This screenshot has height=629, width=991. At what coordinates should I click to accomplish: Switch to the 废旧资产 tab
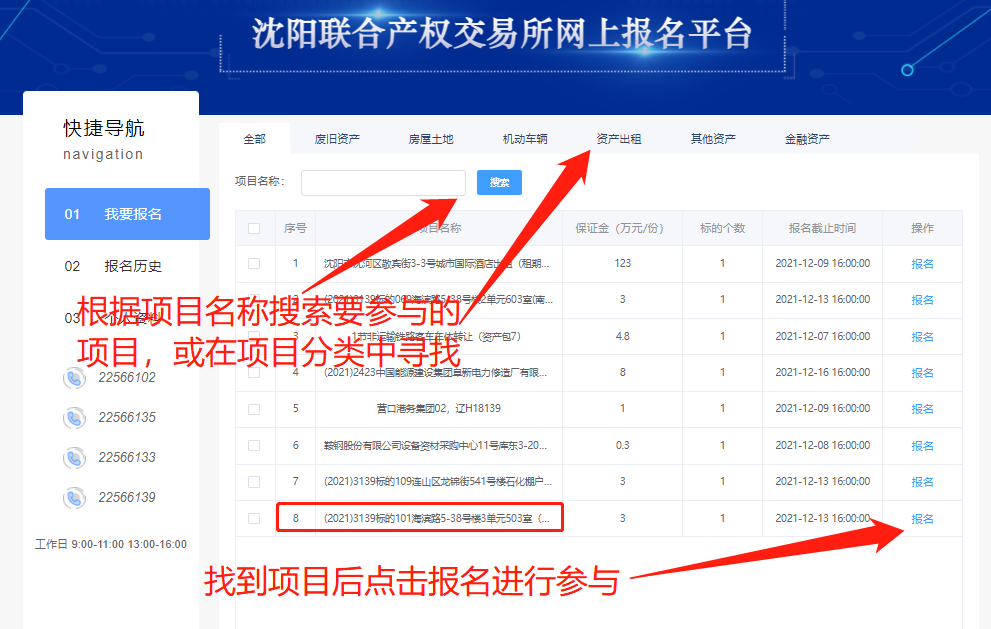(337, 139)
